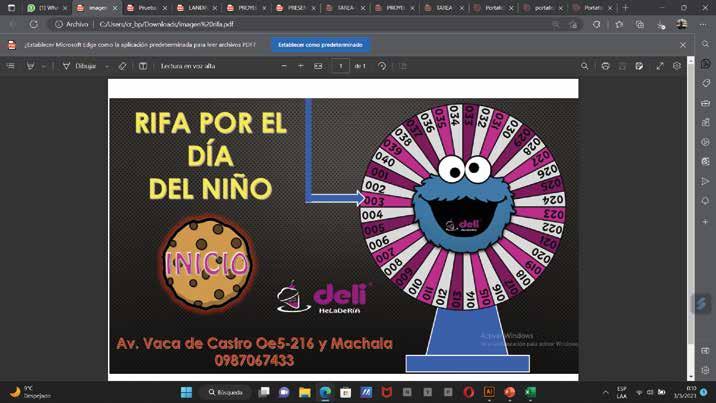Viewport: 716px width, 403px height.
Task: Open Opera browser from taskbar
Action: pos(469,392)
